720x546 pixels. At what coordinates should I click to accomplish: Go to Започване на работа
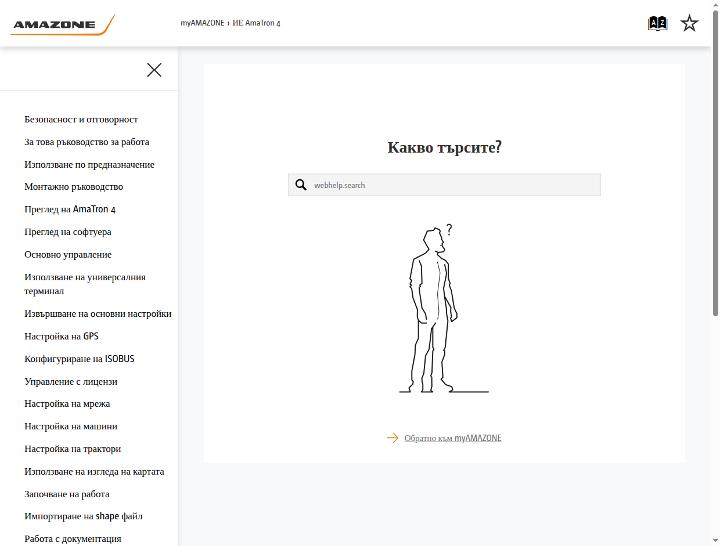(x=67, y=494)
